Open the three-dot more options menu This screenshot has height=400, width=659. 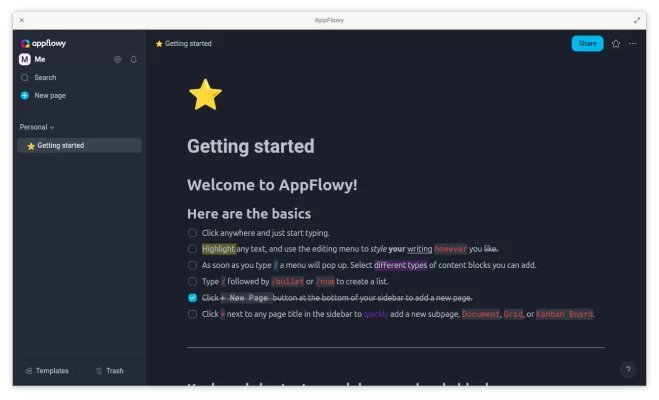pyautogui.click(x=633, y=44)
